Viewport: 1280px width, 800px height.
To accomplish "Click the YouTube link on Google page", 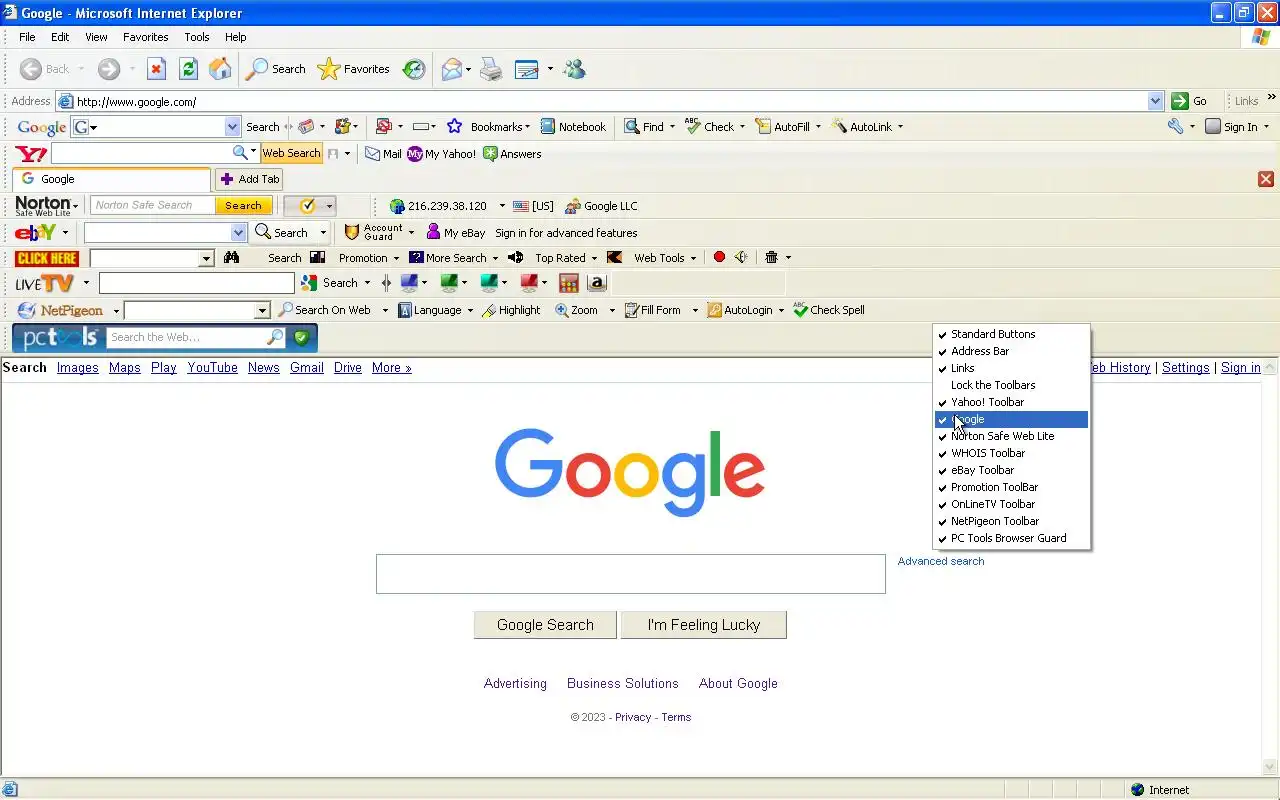I will click(x=212, y=368).
